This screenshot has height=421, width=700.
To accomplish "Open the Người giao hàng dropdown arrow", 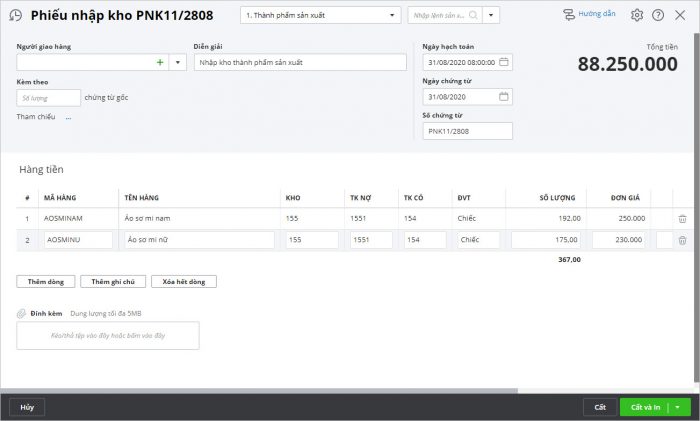I will coord(177,62).
